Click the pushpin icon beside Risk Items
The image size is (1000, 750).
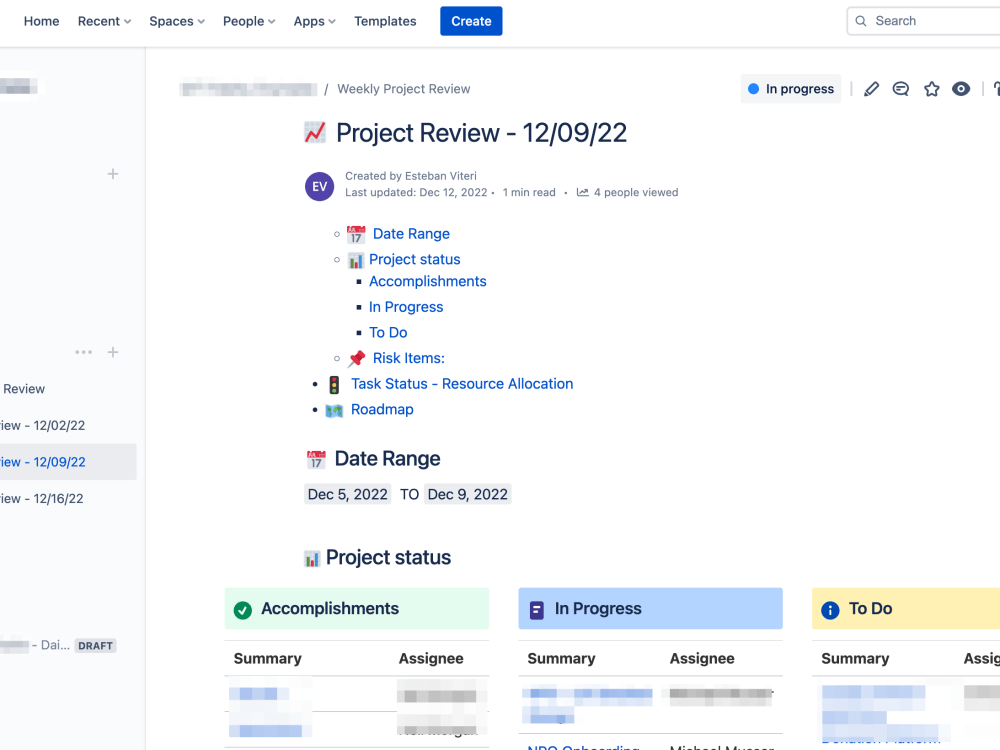click(x=357, y=358)
